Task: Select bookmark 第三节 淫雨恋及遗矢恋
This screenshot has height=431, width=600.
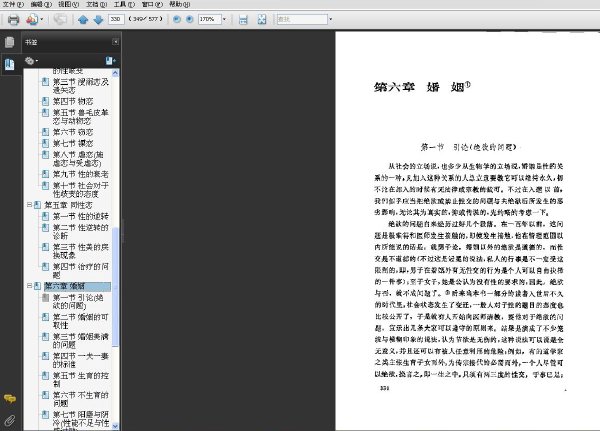Action: (x=81, y=86)
